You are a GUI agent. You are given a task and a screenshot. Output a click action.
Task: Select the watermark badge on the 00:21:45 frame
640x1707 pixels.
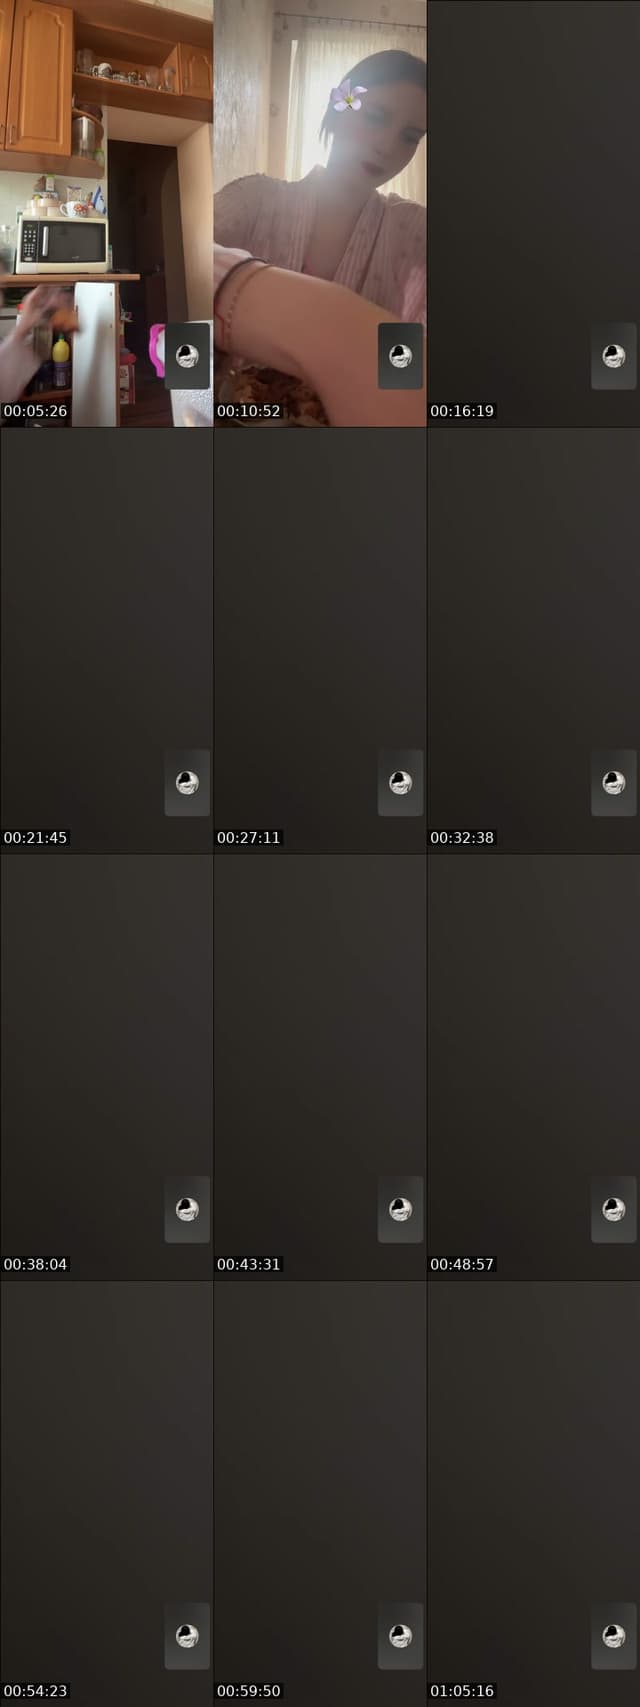point(187,783)
